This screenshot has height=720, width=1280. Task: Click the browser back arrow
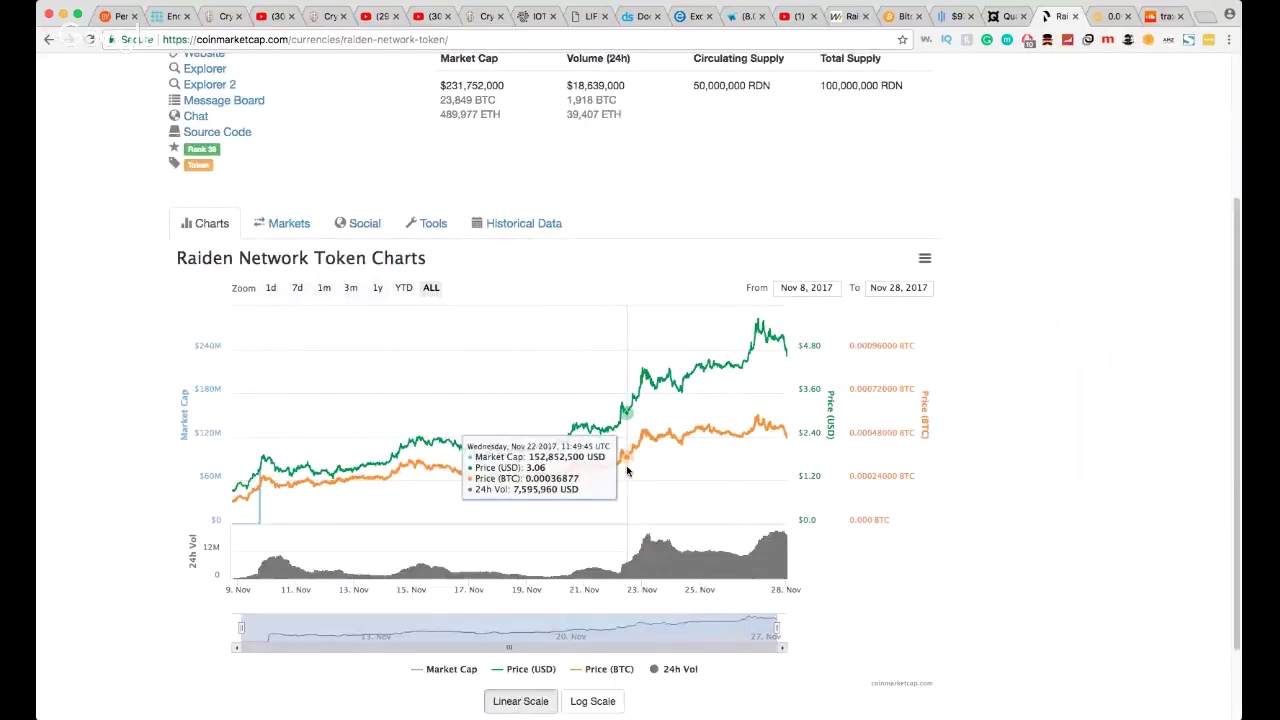pyautogui.click(x=49, y=39)
